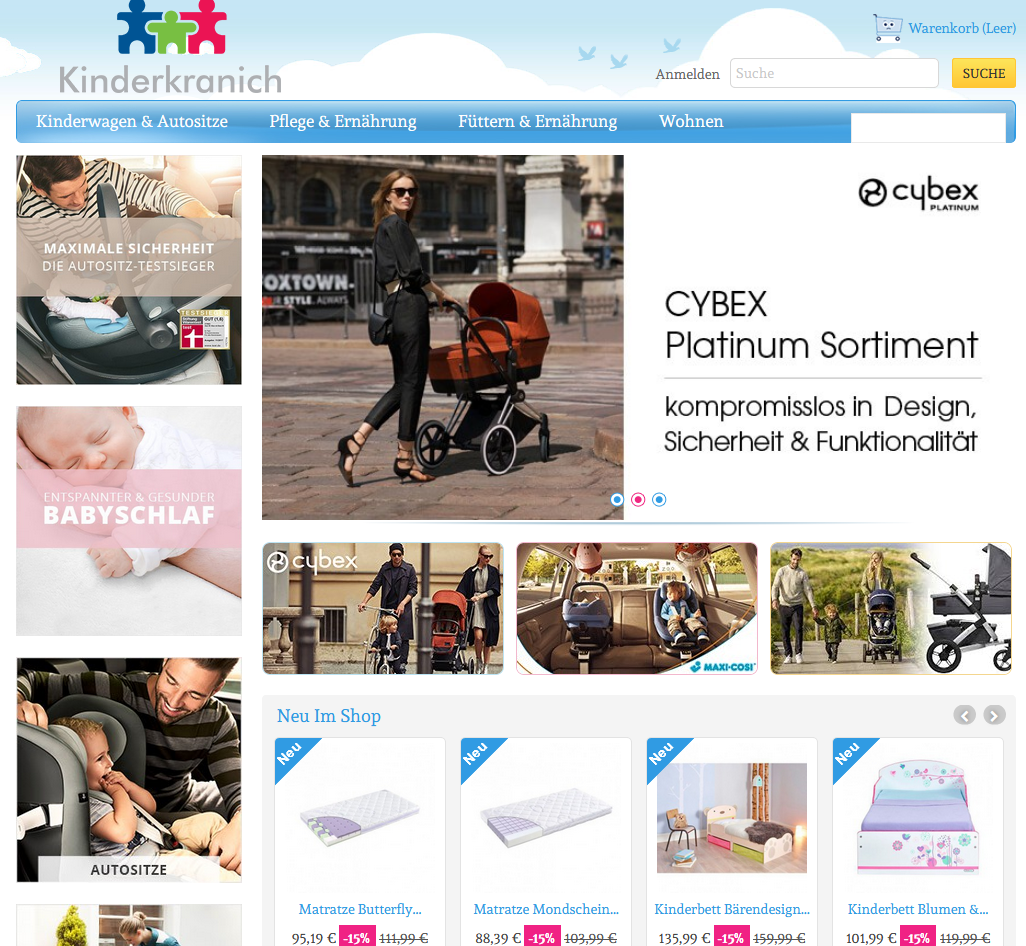Click the cybex Platinum logo in banner
Screen dimensions: 1026x946
click(918, 194)
